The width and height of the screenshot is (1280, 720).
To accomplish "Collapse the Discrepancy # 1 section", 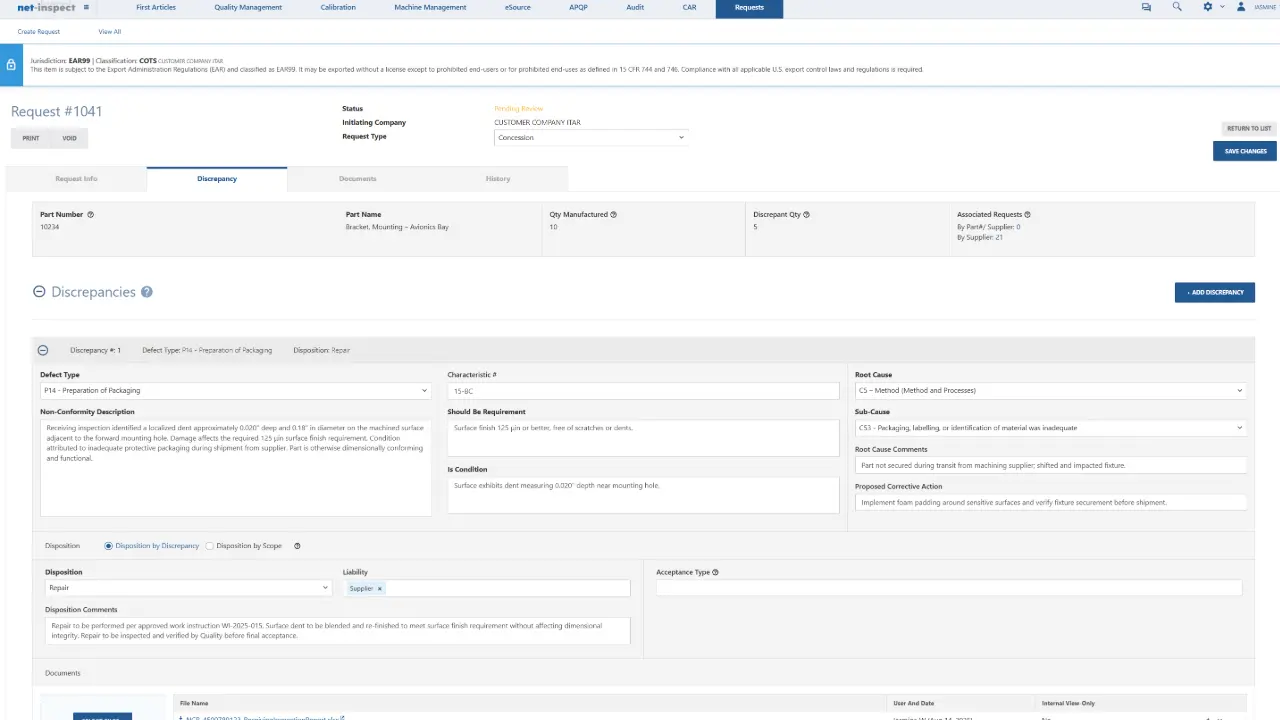I will pyautogui.click(x=42, y=350).
